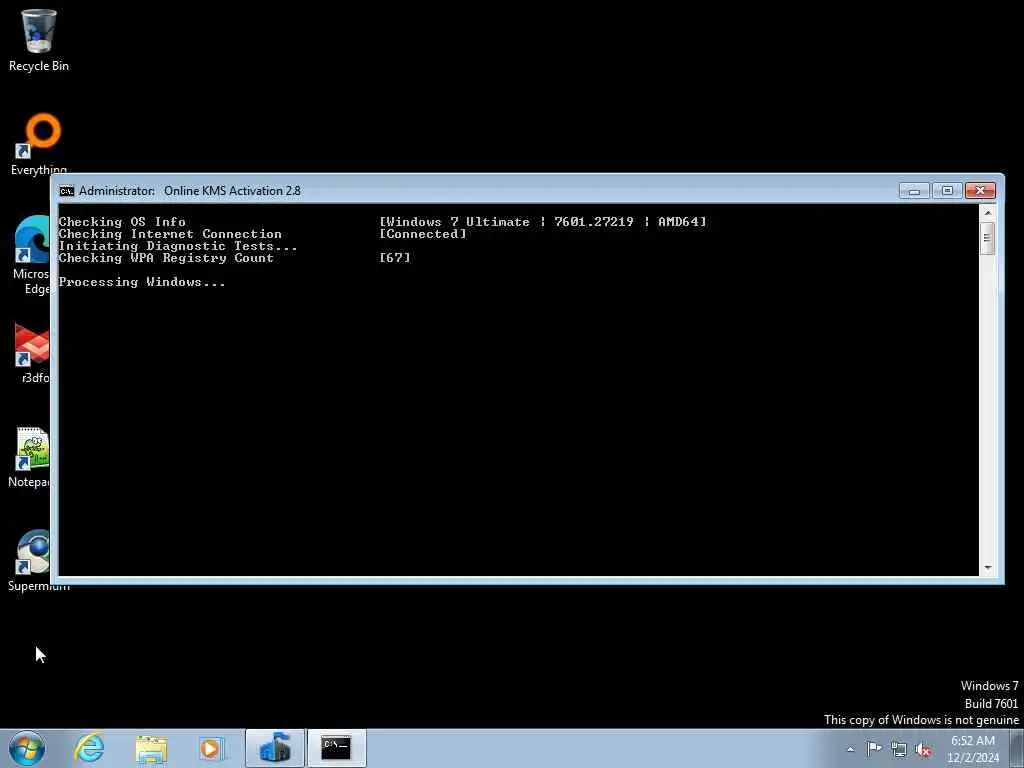Click the console vertical scrollbar thumb
The image size is (1024, 768).
point(987,238)
